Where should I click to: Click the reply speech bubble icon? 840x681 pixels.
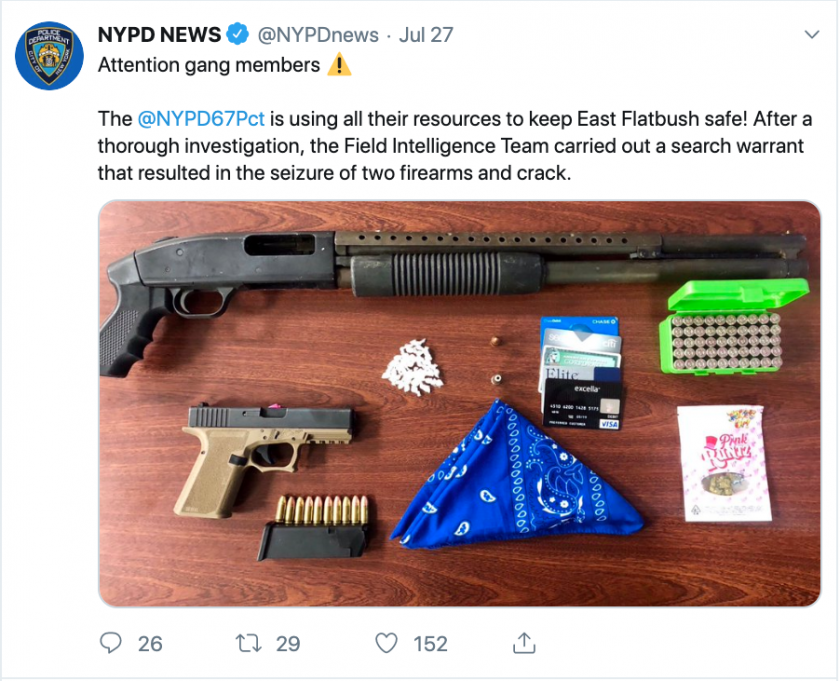[x=111, y=643]
